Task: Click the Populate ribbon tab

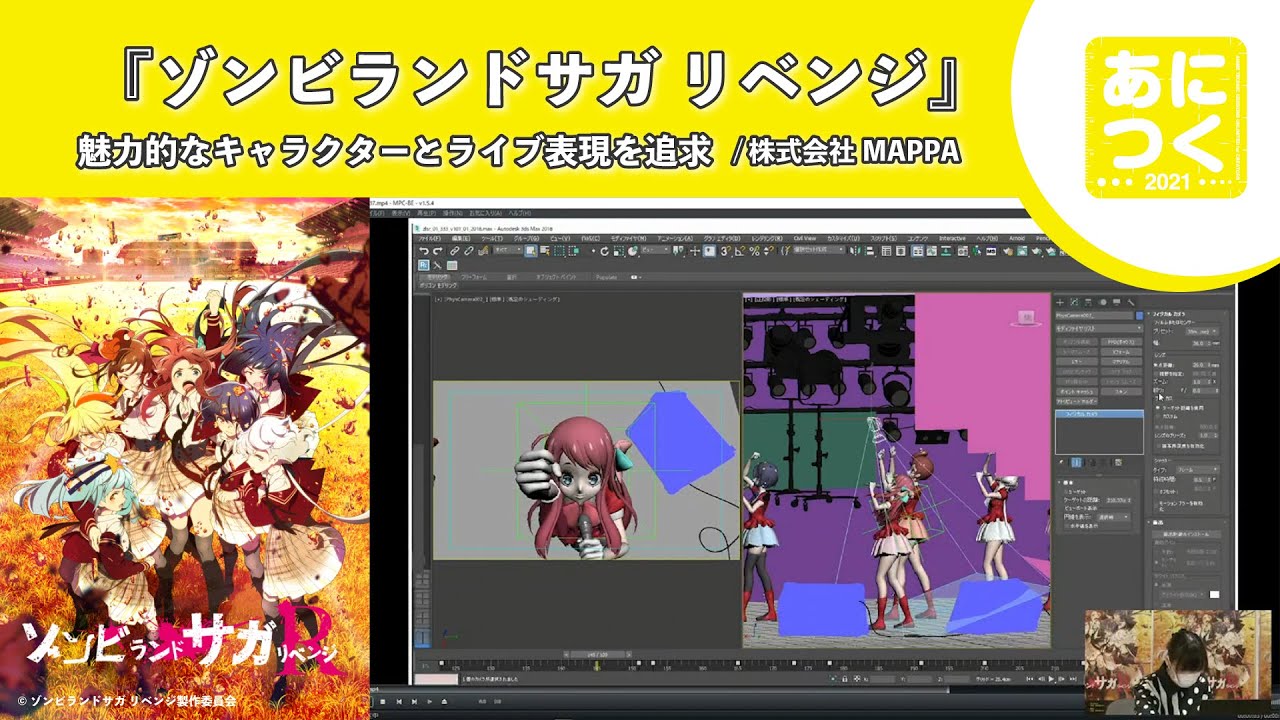Action: coord(606,277)
